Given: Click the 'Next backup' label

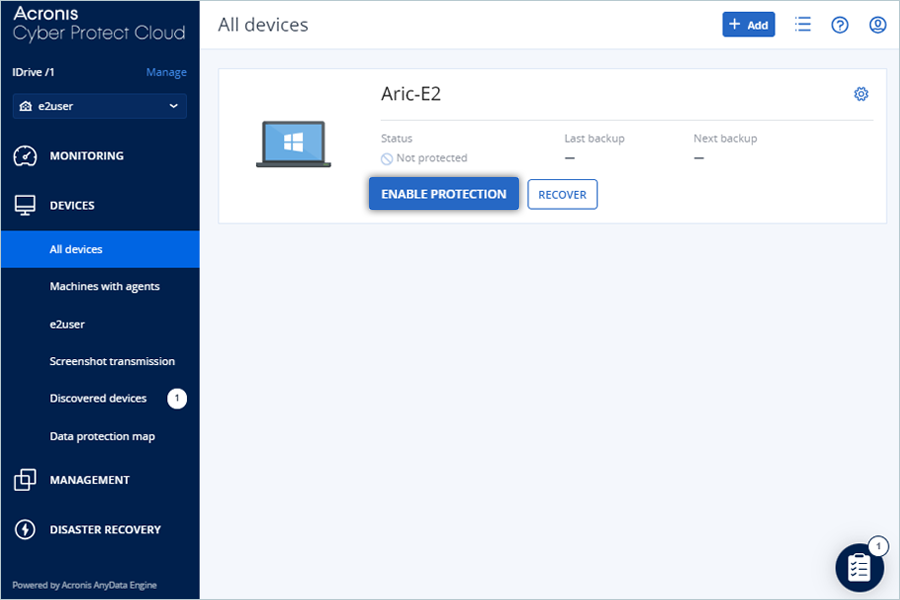Looking at the screenshot, I should click(x=725, y=138).
